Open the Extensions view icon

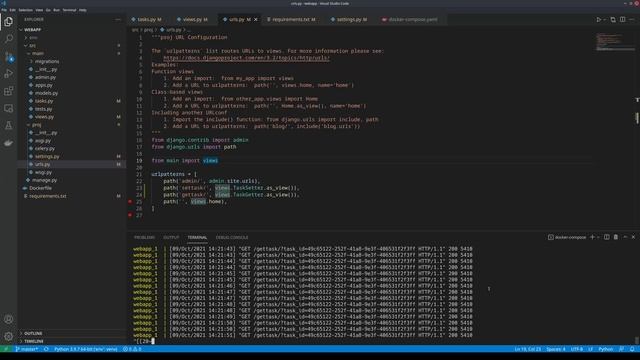9,91
